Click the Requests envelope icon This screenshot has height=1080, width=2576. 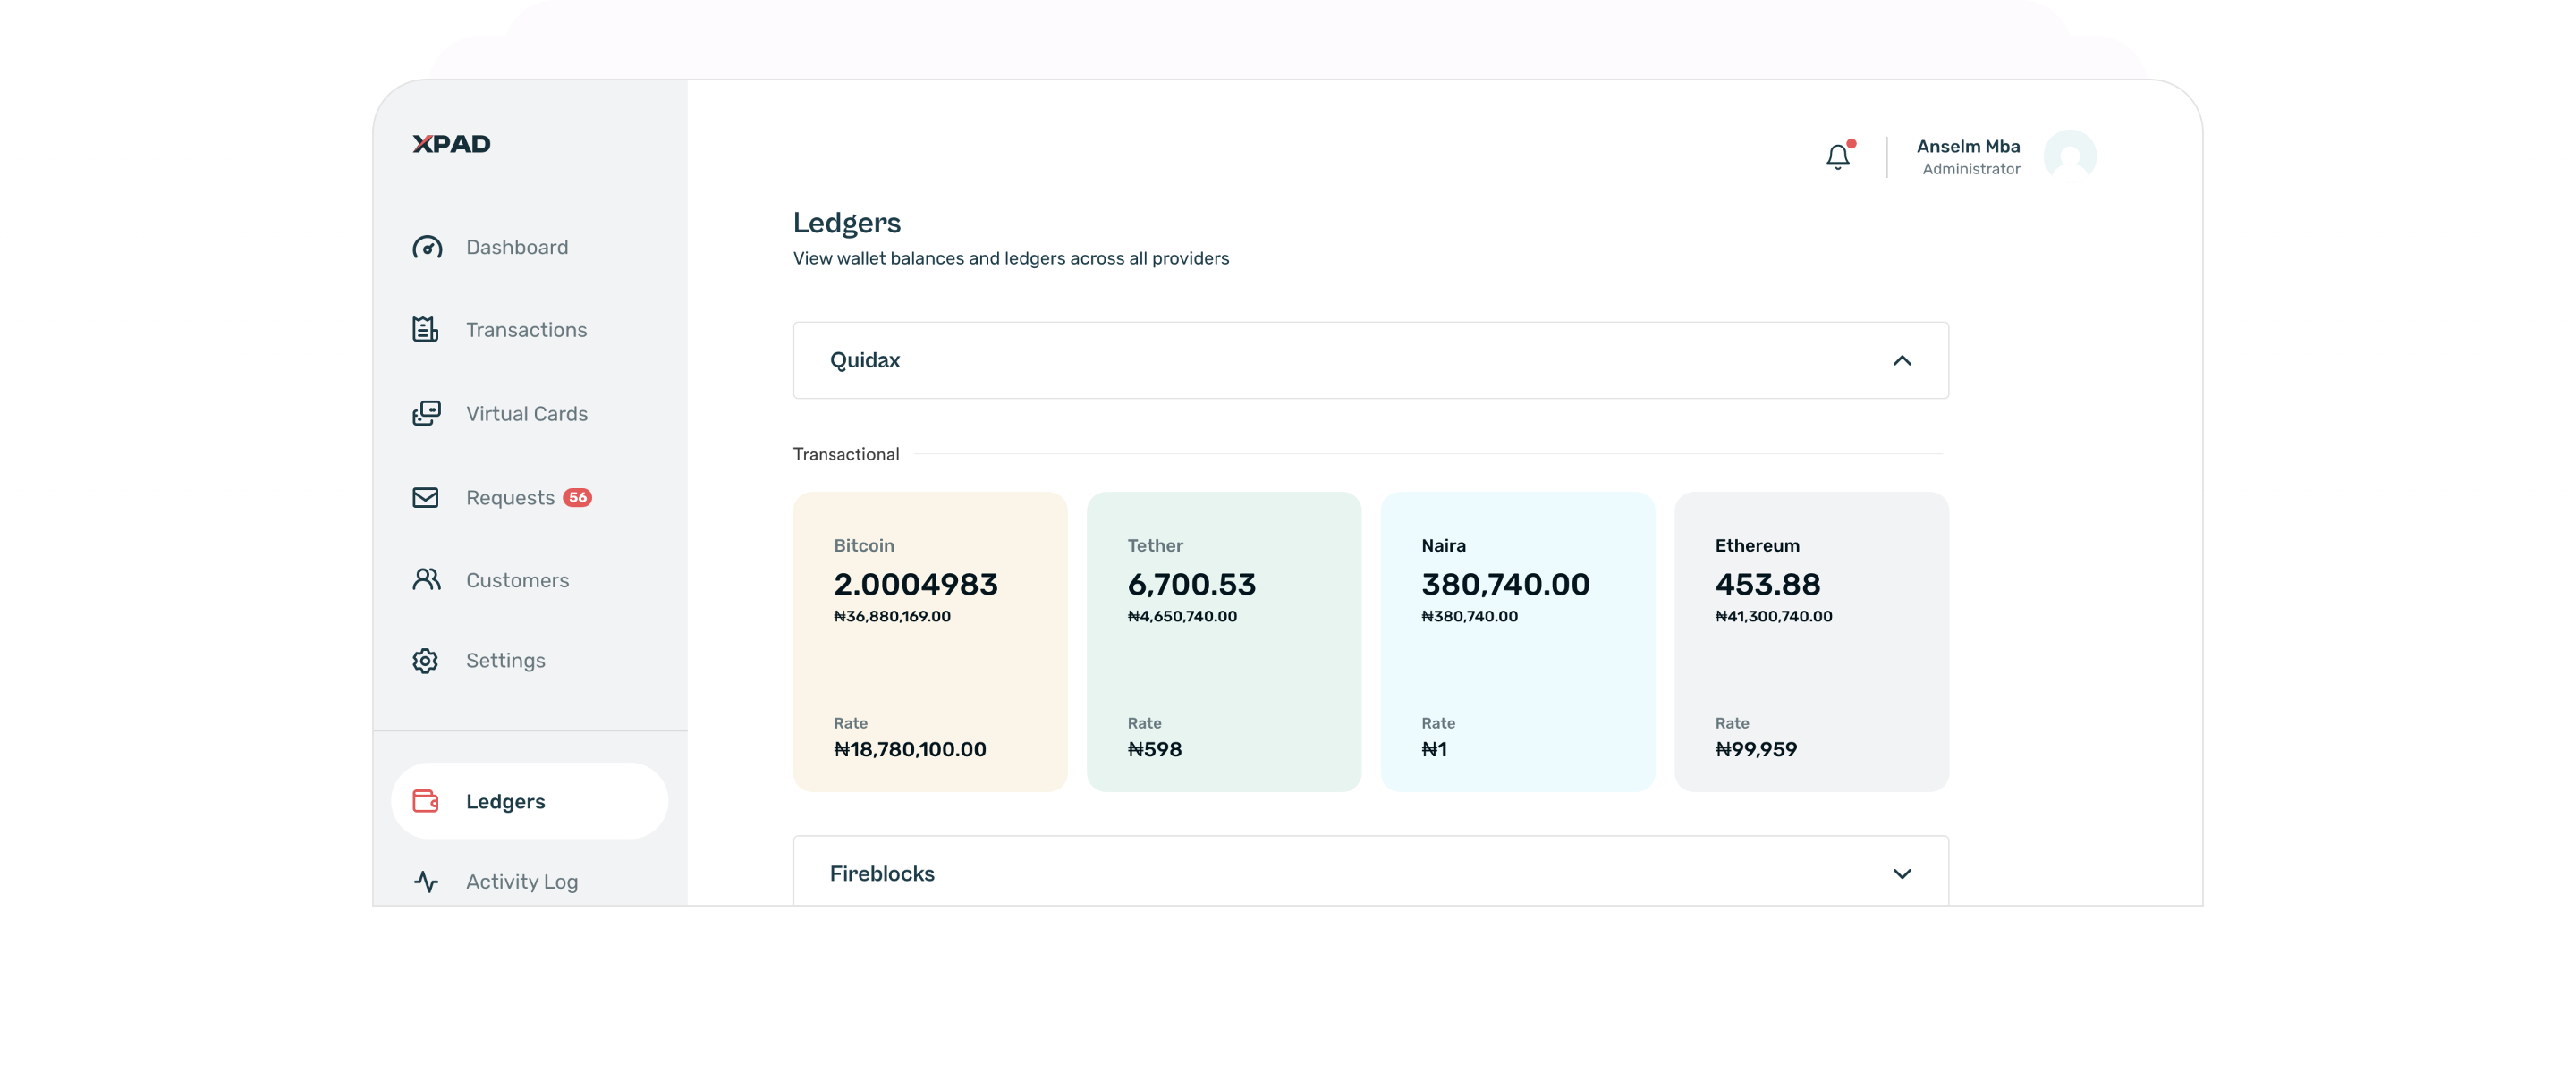(x=426, y=497)
